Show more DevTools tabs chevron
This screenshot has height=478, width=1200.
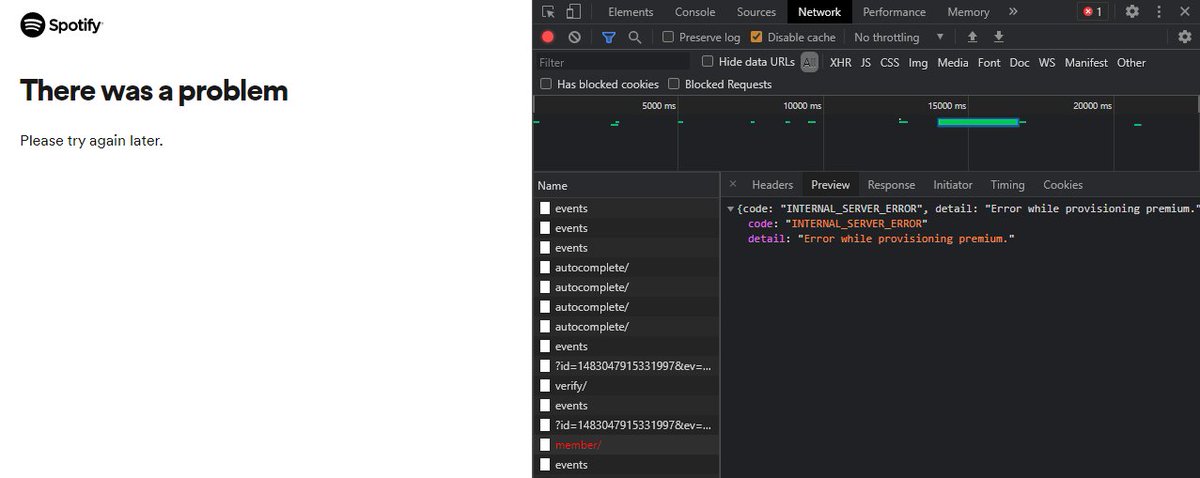coord(1013,12)
